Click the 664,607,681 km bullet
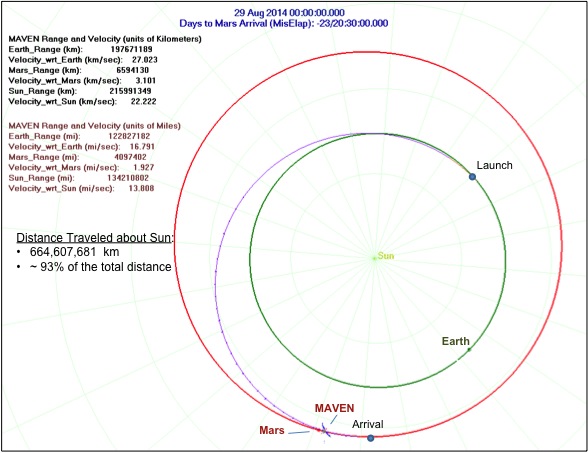This screenshot has width=588, height=453. pyautogui.click(x=74, y=252)
